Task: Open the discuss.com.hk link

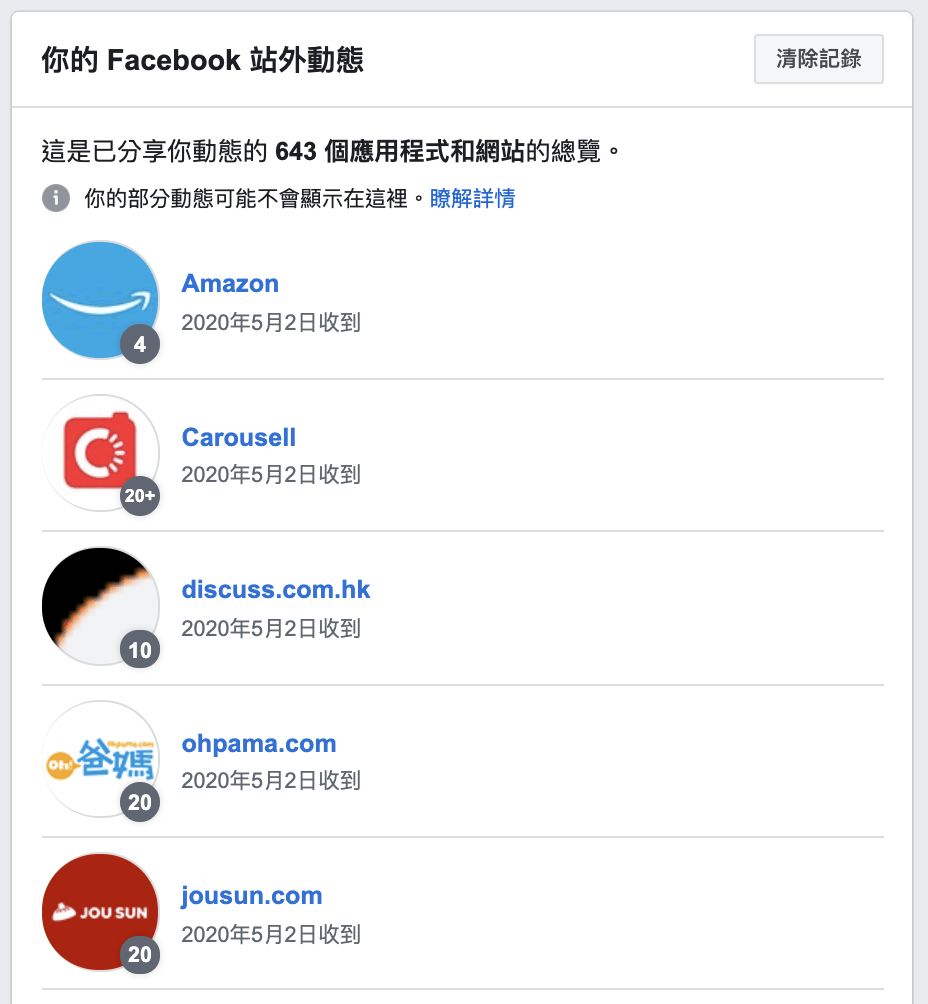Action: 276,590
